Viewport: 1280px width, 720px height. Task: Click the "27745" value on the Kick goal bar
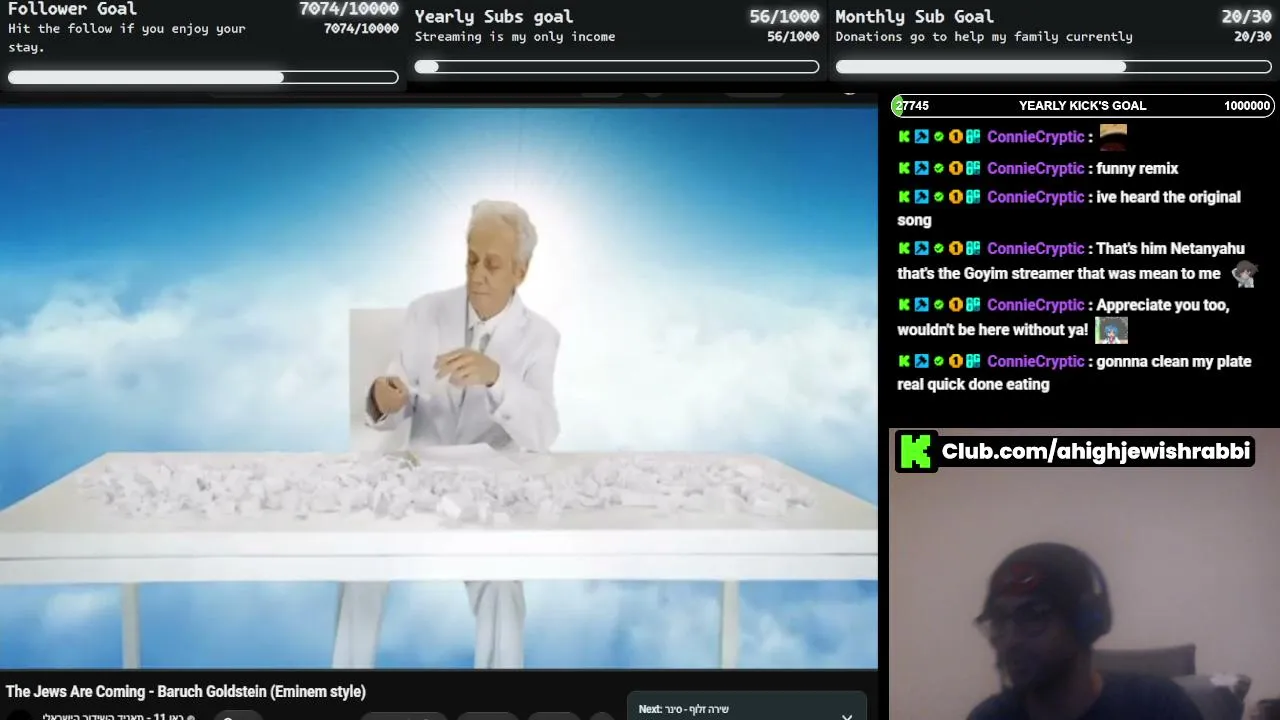tap(912, 106)
